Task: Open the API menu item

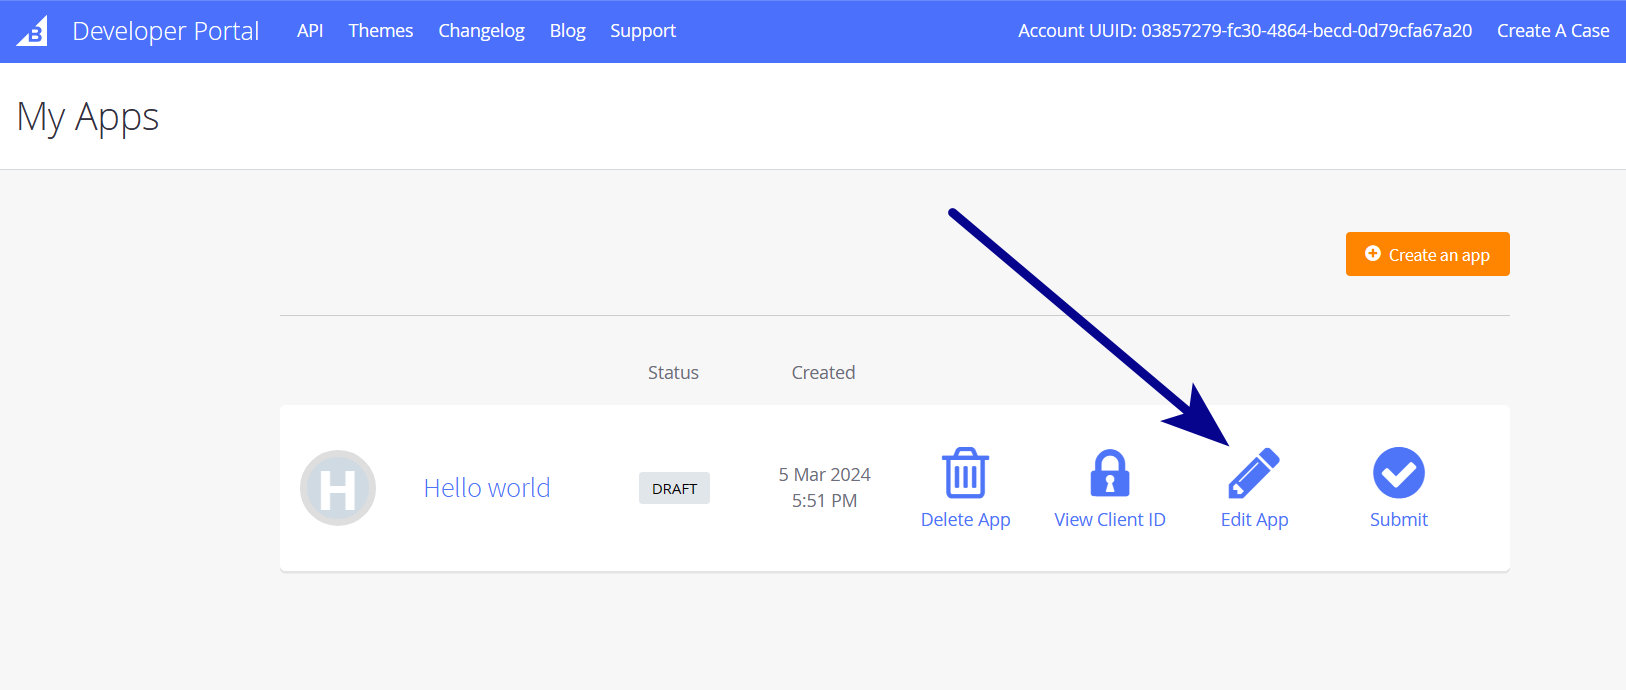Action: tap(310, 31)
